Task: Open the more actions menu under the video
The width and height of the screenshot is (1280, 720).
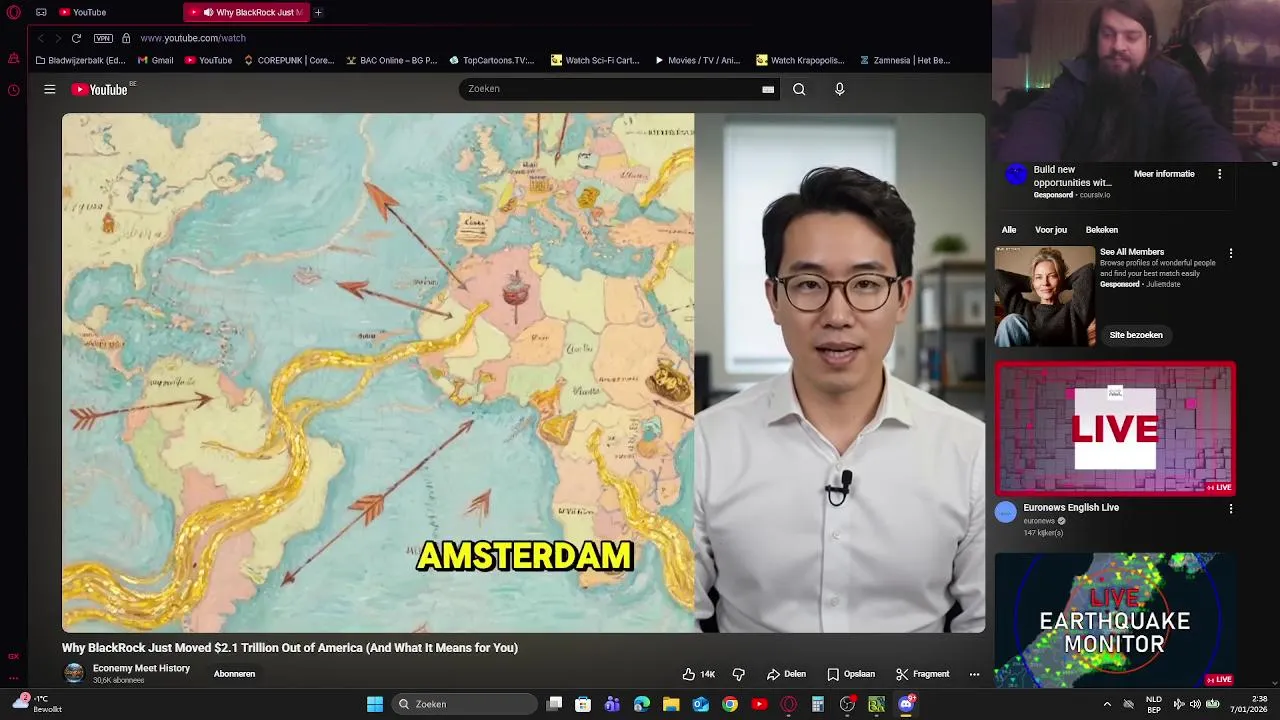Action: click(974, 674)
